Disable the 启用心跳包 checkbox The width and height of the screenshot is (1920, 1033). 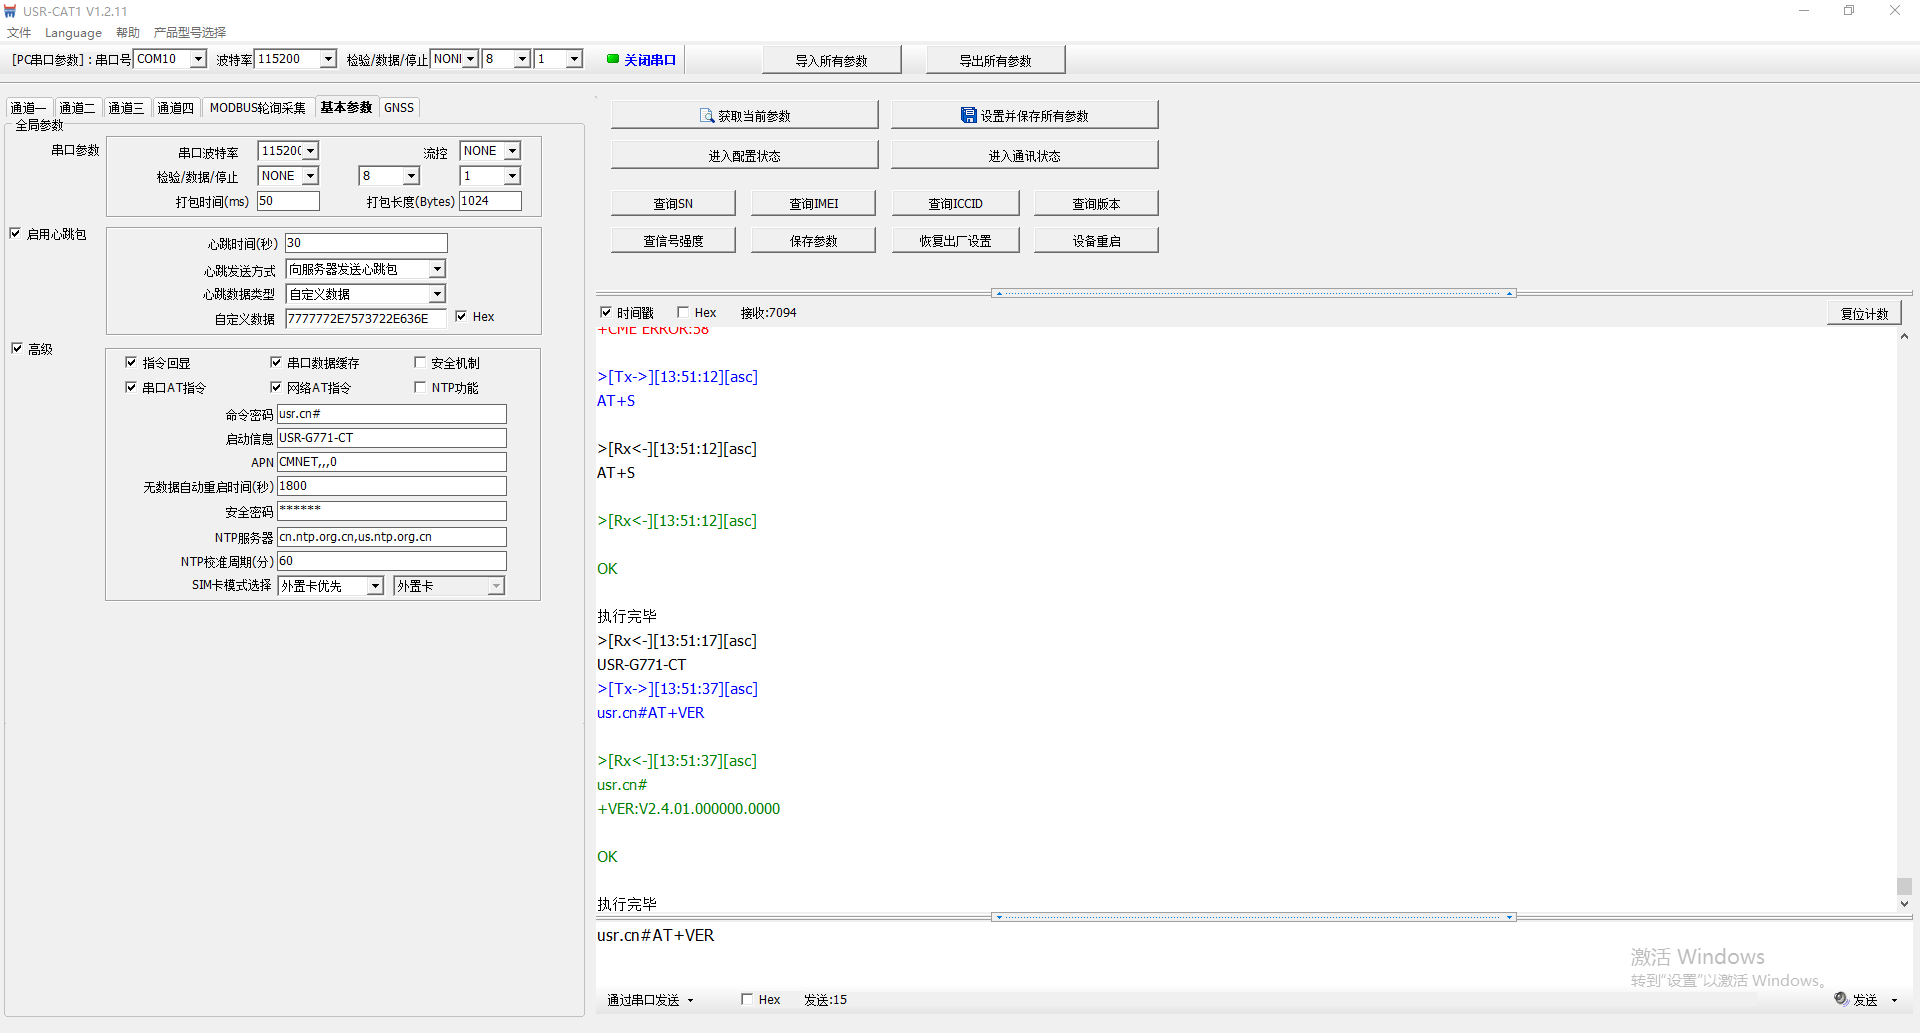pyautogui.click(x=16, y=234)
